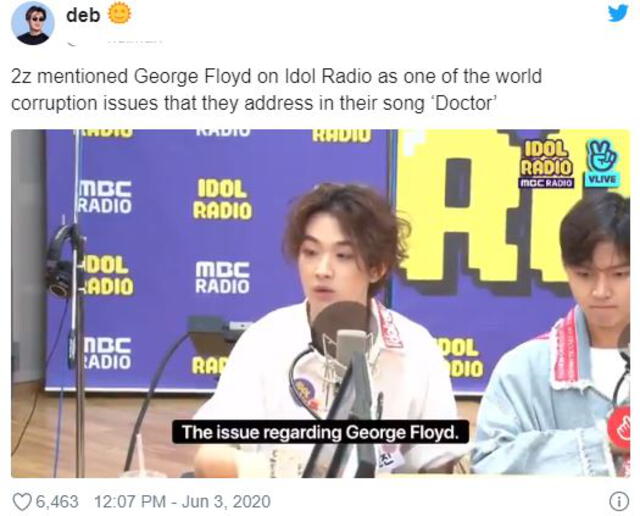The width and height of the screenshot is (640, 516).
Task: Click the Idol Radio logo overlay
Action: click(x=547, y=164)
